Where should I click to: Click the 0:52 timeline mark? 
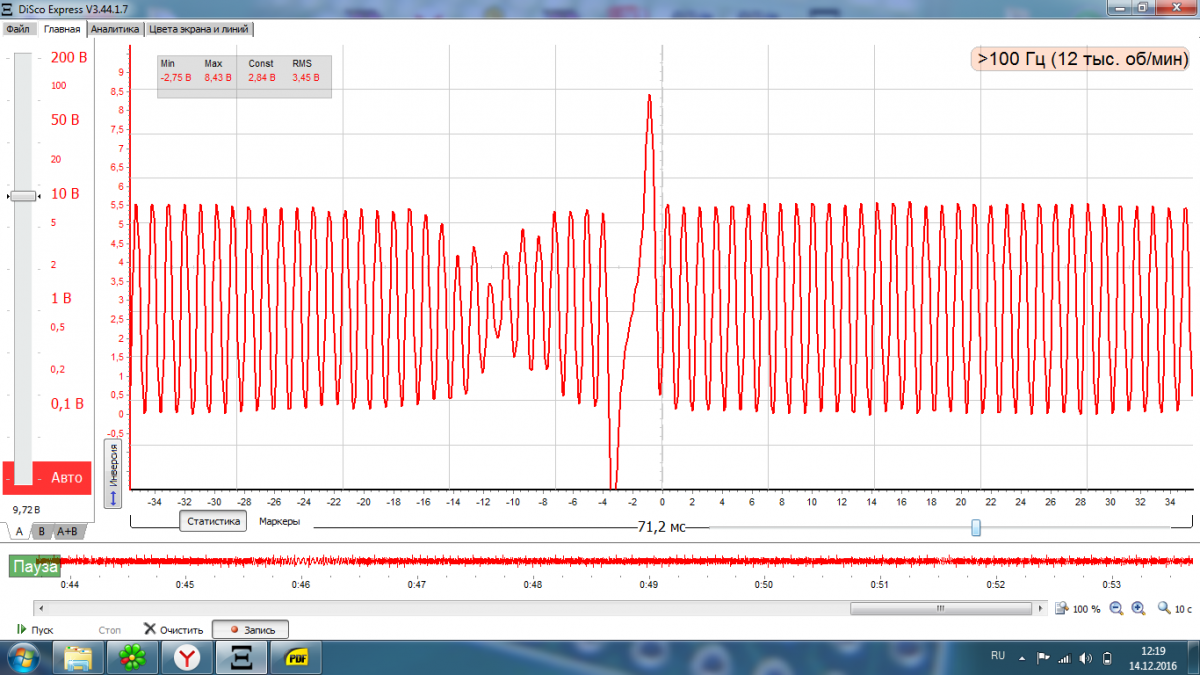point(995,584)
